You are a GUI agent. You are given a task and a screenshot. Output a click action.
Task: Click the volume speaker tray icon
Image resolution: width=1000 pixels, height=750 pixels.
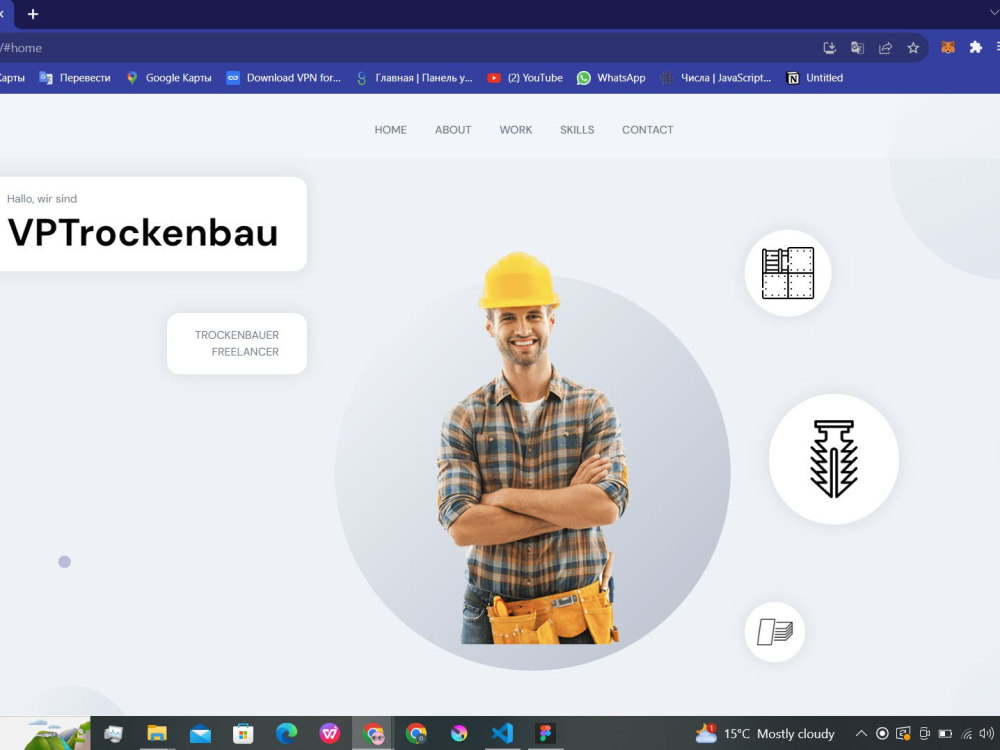(x=987, y=733)
